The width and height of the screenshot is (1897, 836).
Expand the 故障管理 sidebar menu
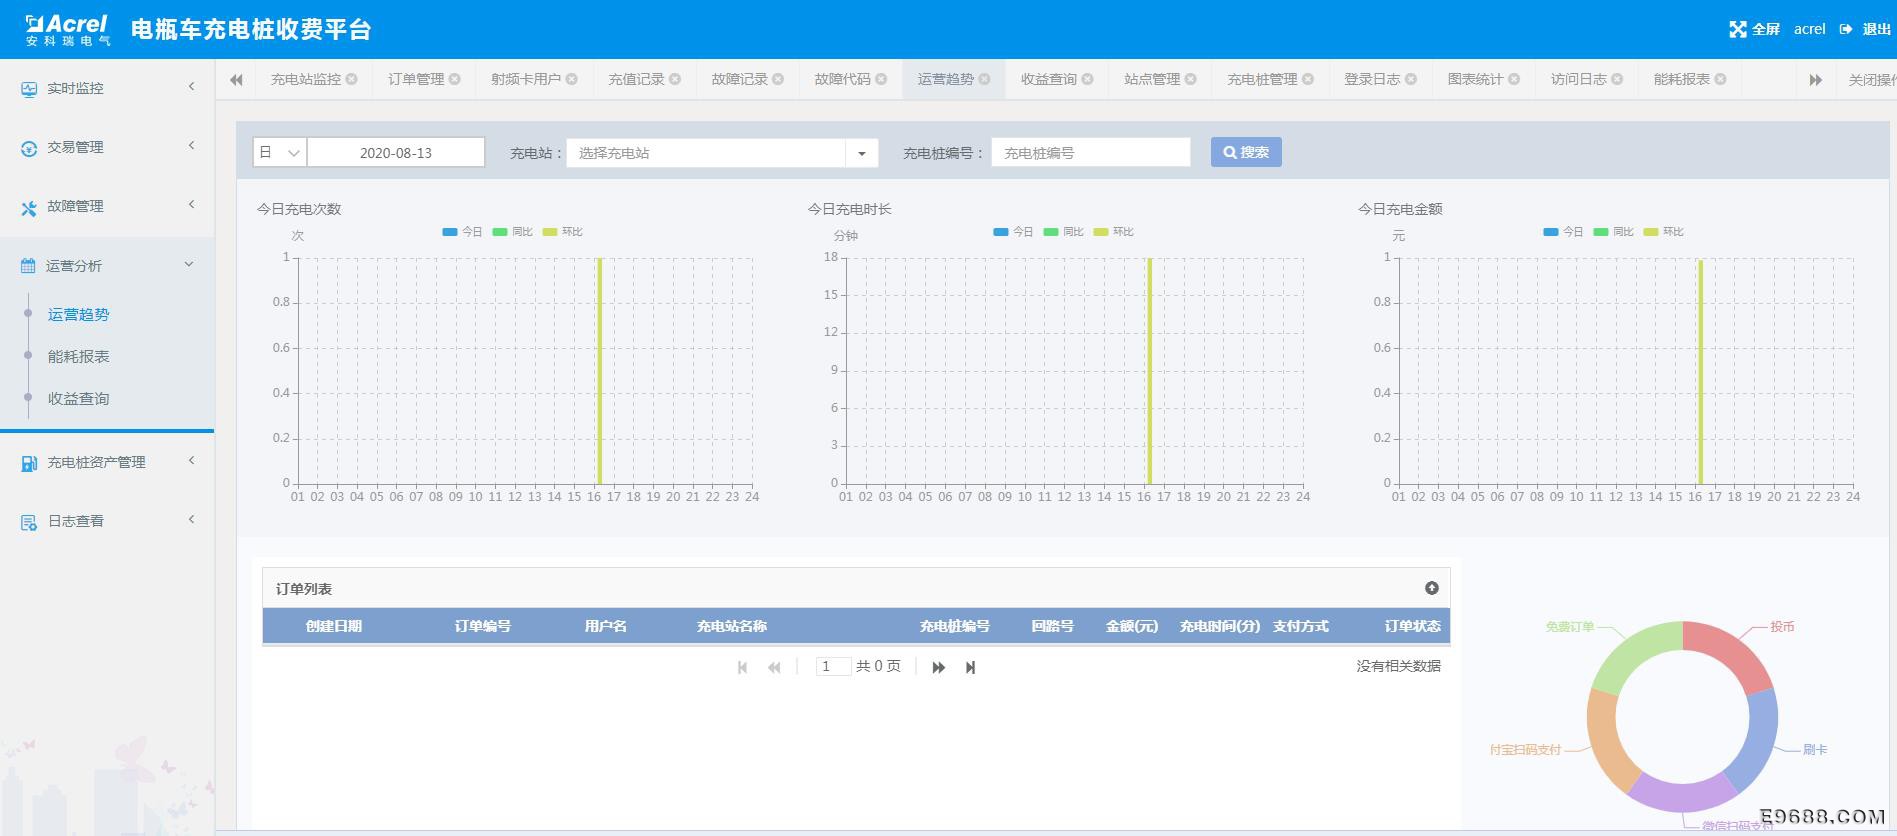pos(191,205)
